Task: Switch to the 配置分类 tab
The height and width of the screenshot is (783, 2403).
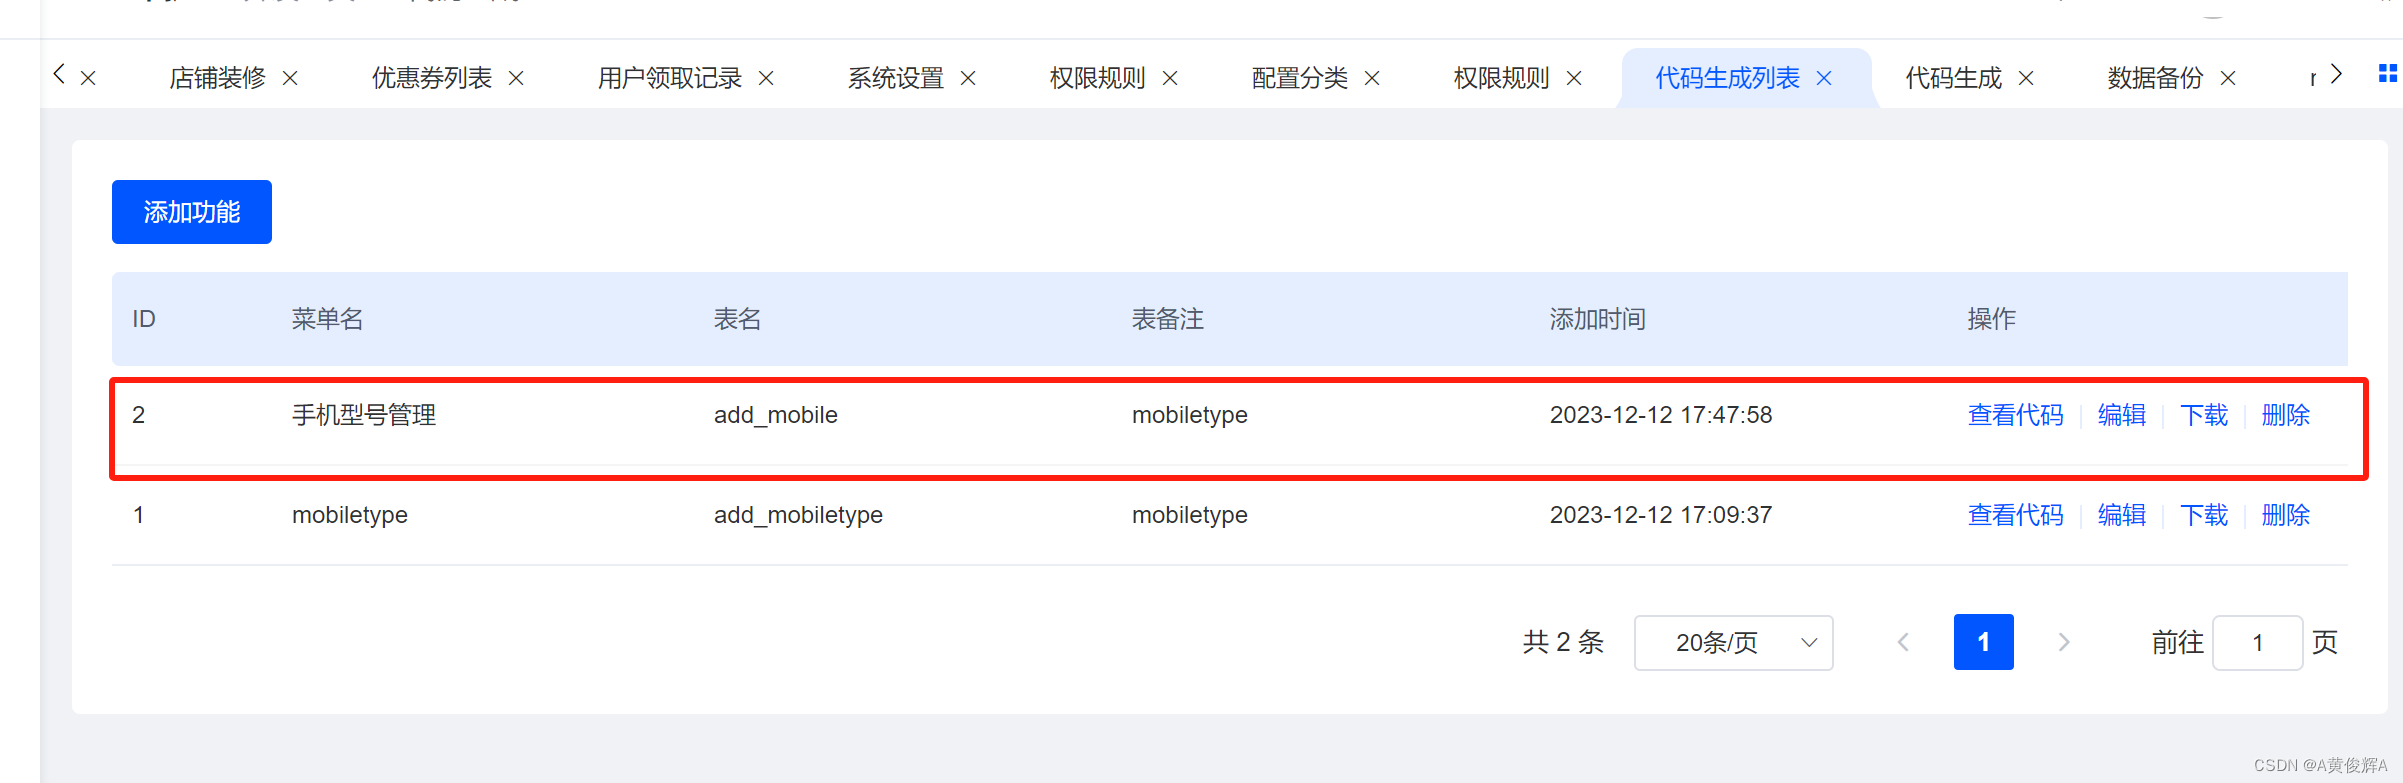Action: (x=1300, y=78)
